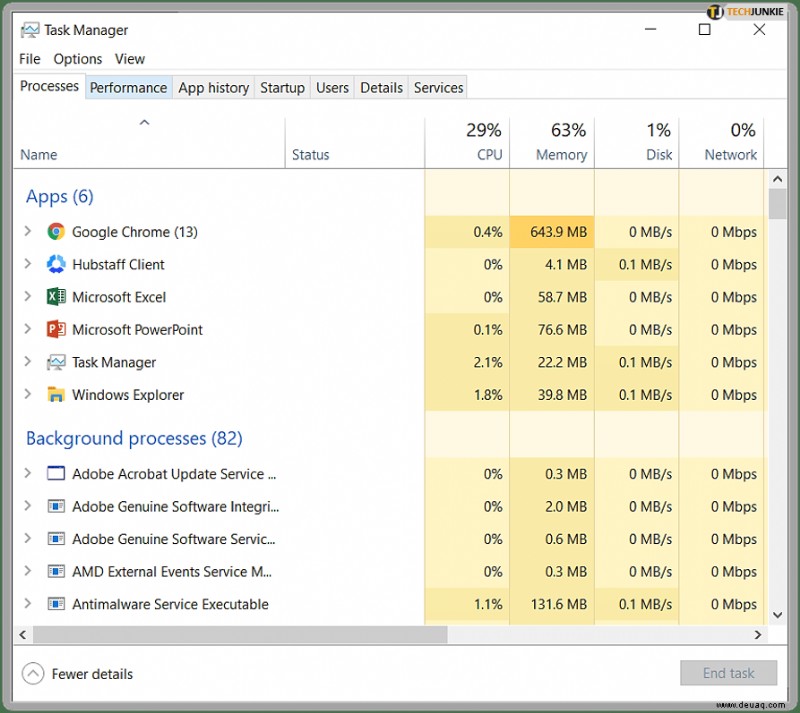Sort processes by Disk column

pyautogui.click(x=637, y=143)
